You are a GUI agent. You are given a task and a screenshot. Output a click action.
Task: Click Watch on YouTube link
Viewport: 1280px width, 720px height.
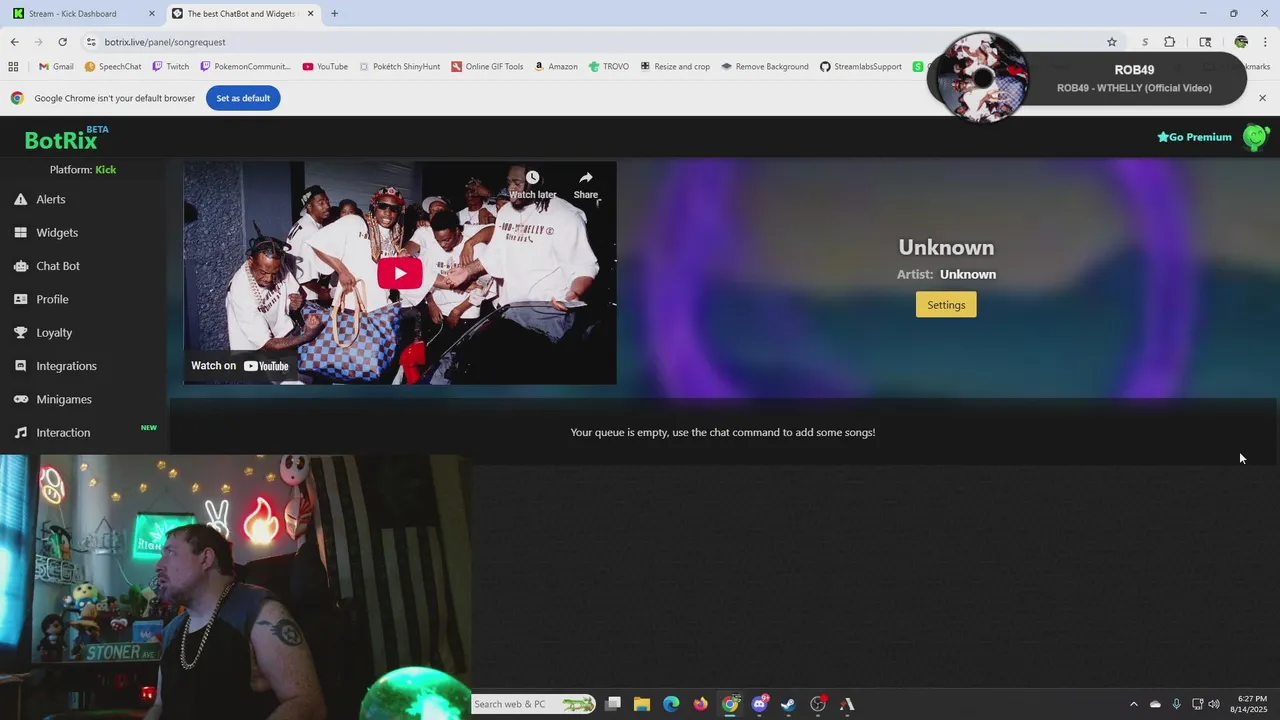(240, 366)
